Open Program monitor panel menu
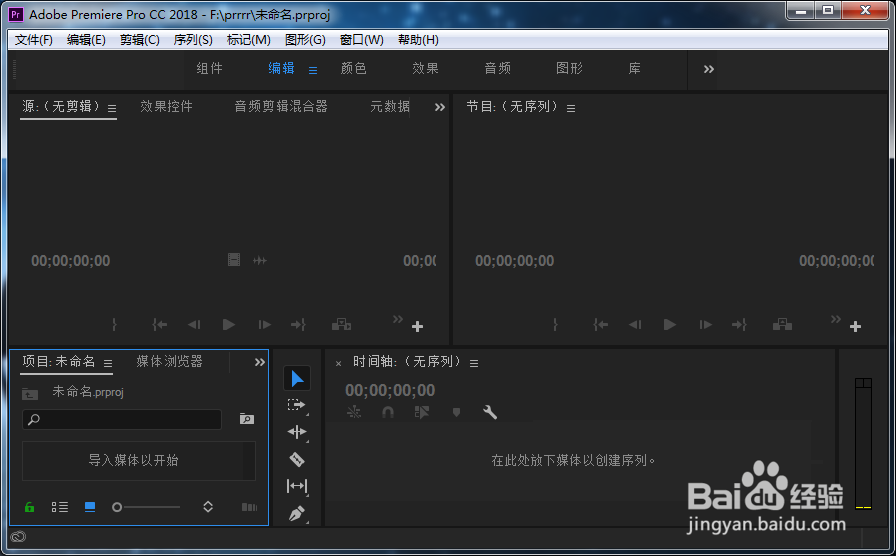896x556 pixels. point(571,108)
